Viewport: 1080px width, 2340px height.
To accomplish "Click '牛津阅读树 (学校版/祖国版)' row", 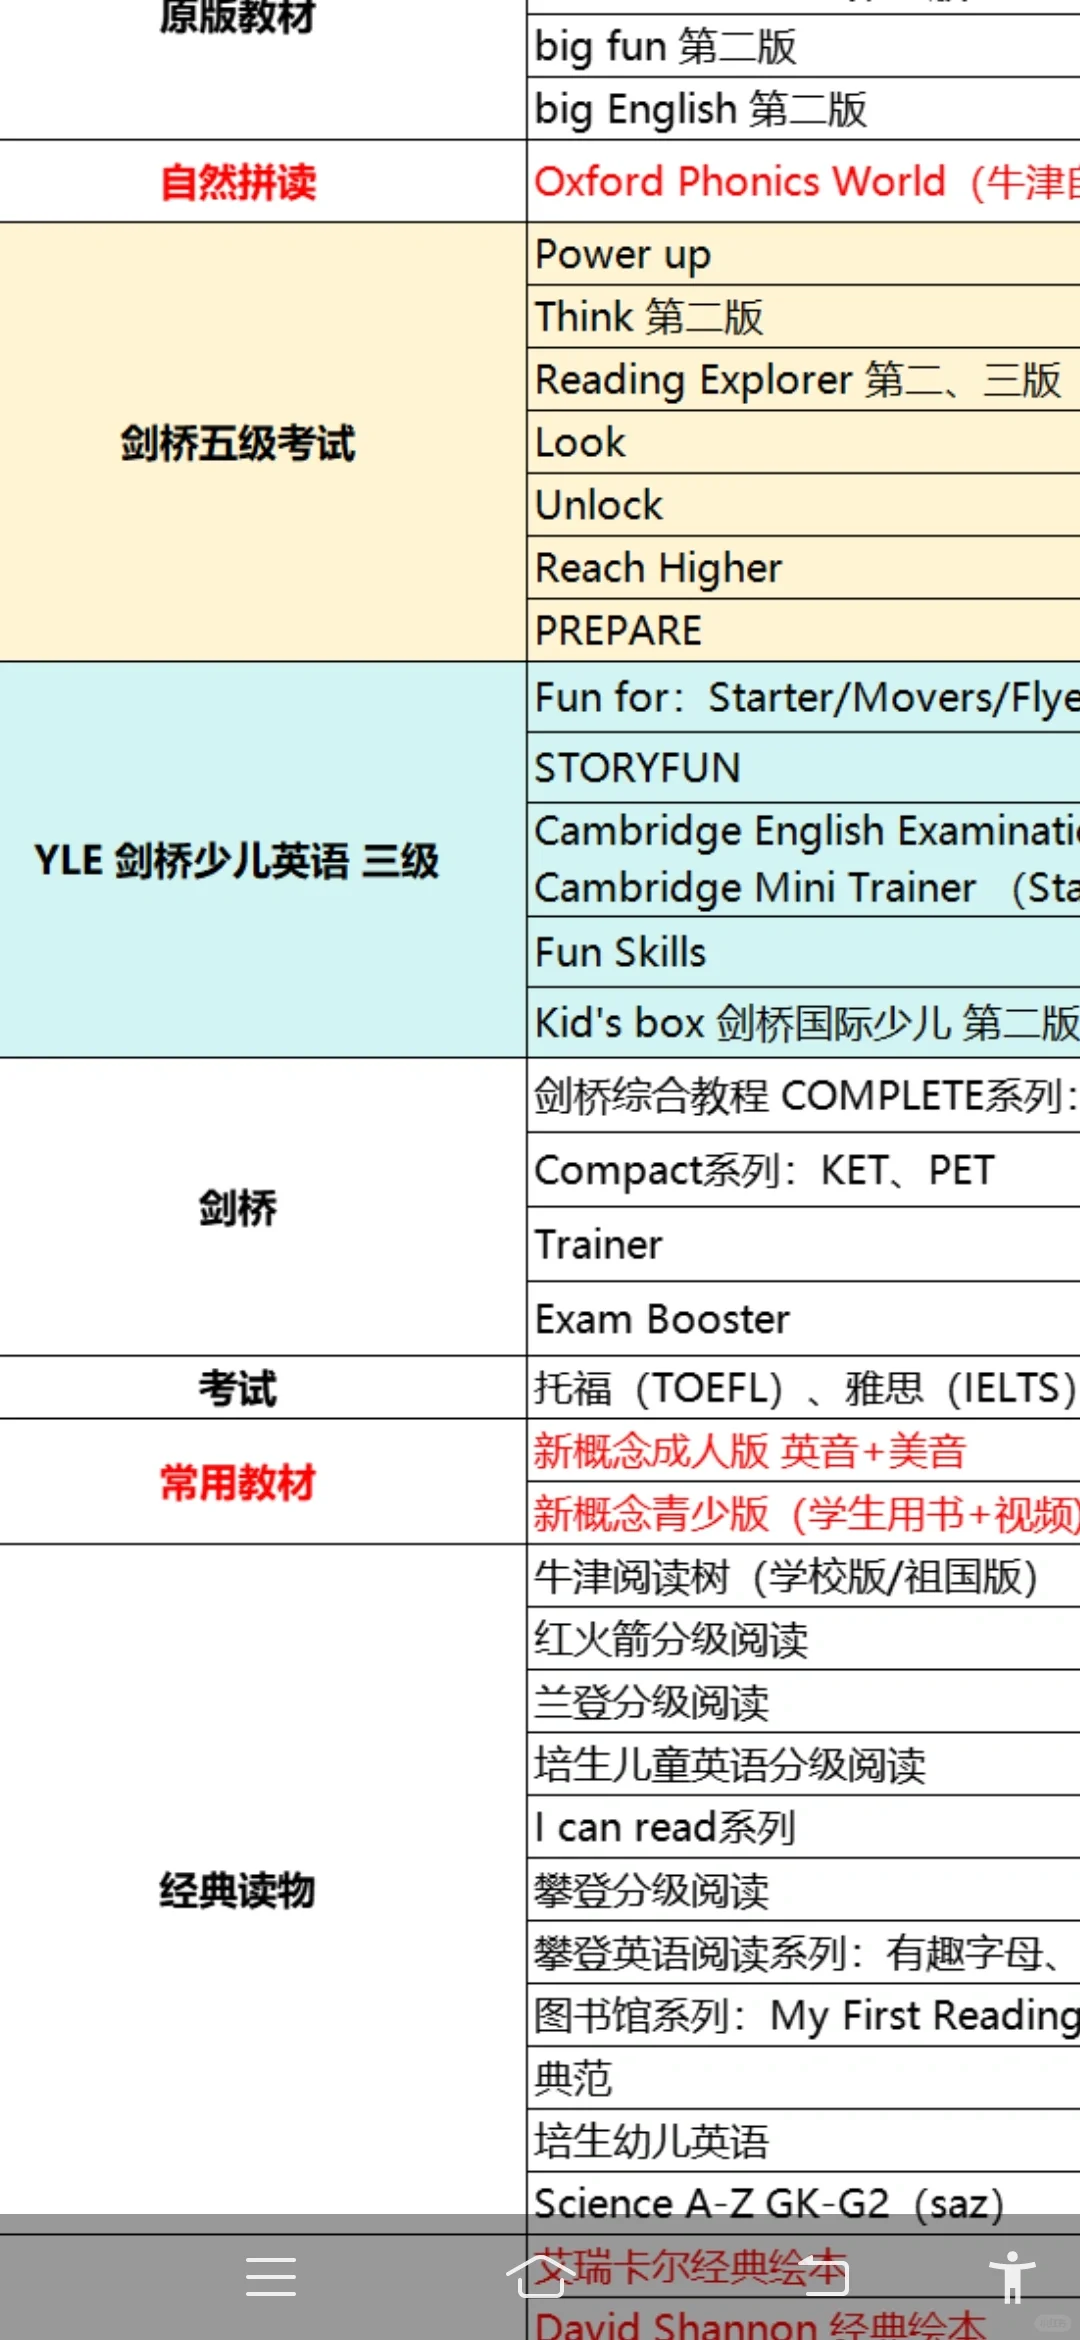I will click(x=804, y=1577).
